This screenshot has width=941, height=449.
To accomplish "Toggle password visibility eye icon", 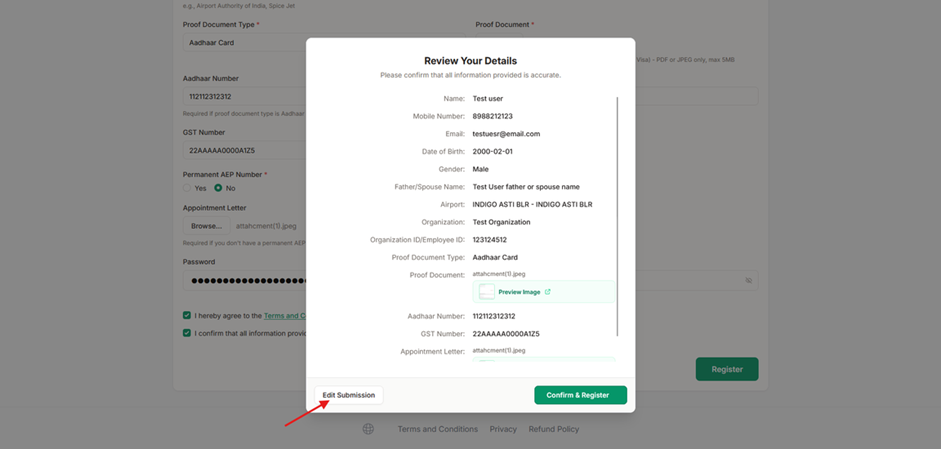I will coord(748,281).
